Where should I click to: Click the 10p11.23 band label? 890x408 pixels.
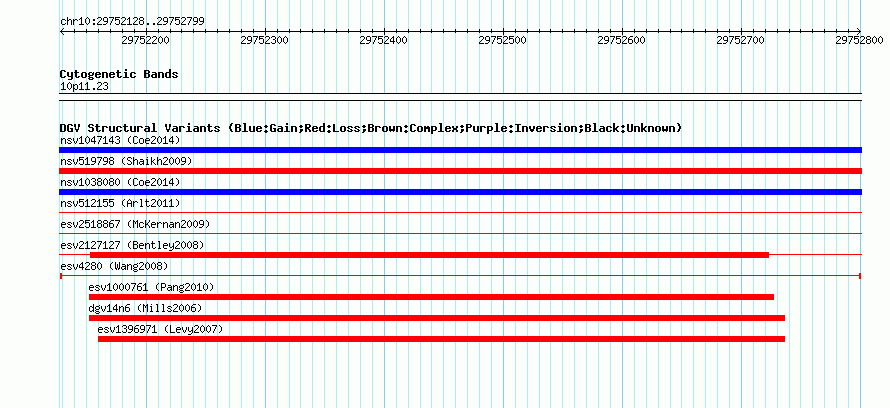click(x=85, y=87)
